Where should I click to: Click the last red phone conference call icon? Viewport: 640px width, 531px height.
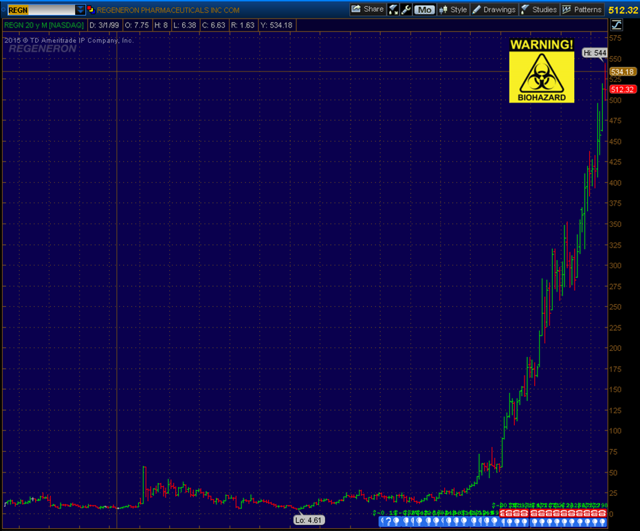coord(602,513)
